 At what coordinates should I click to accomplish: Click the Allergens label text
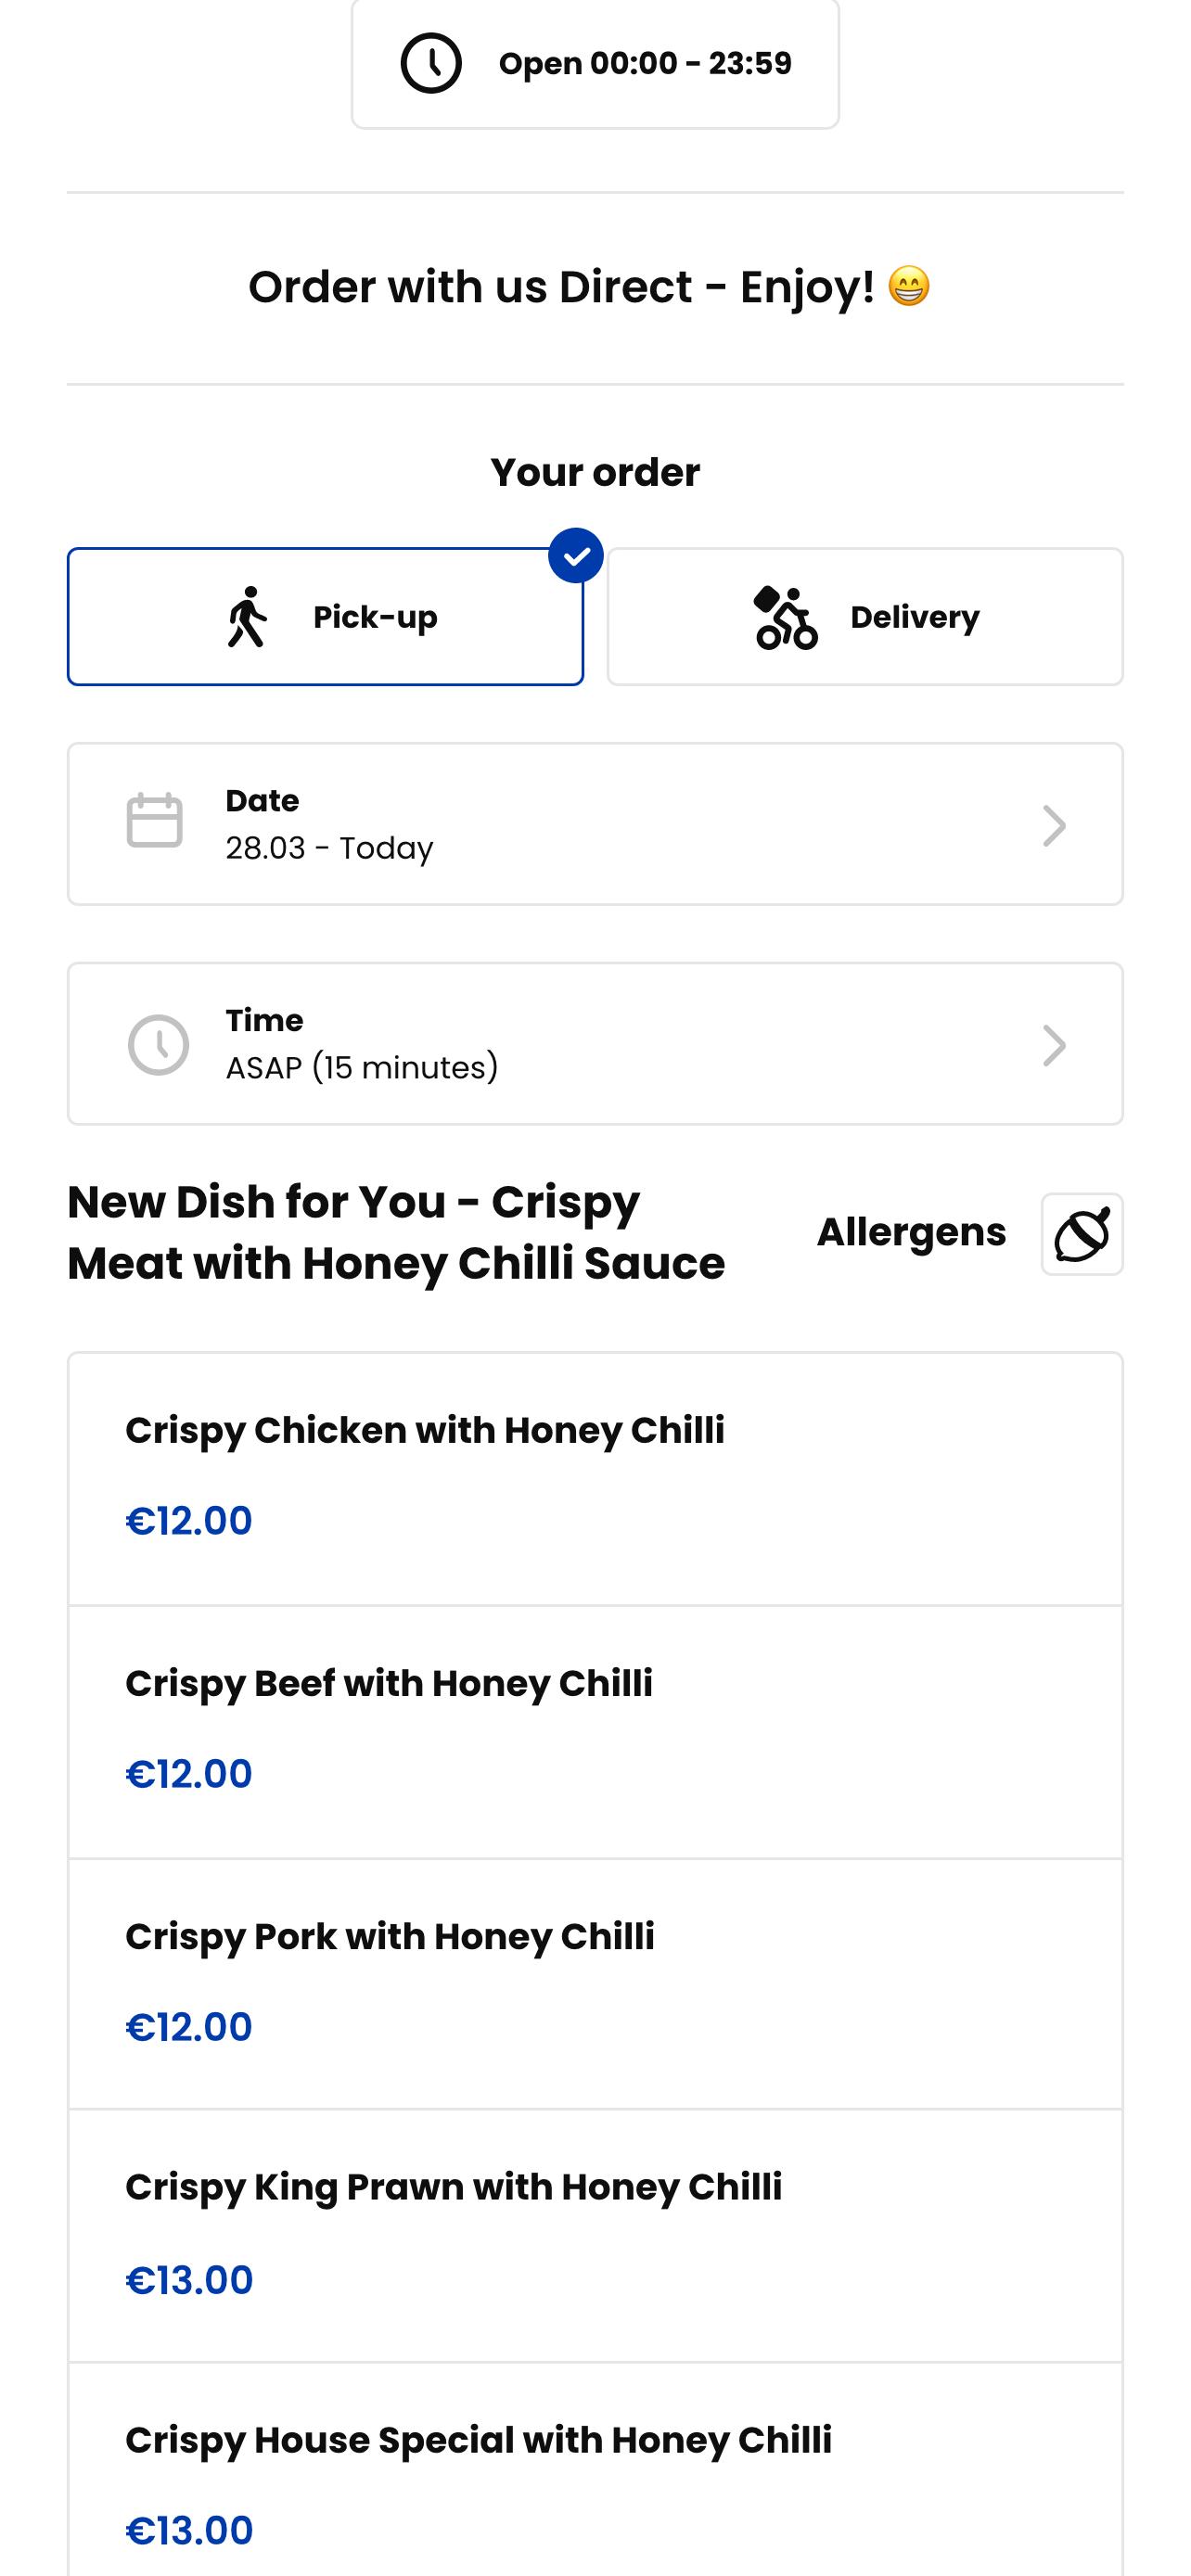(x=911, y=1233)
